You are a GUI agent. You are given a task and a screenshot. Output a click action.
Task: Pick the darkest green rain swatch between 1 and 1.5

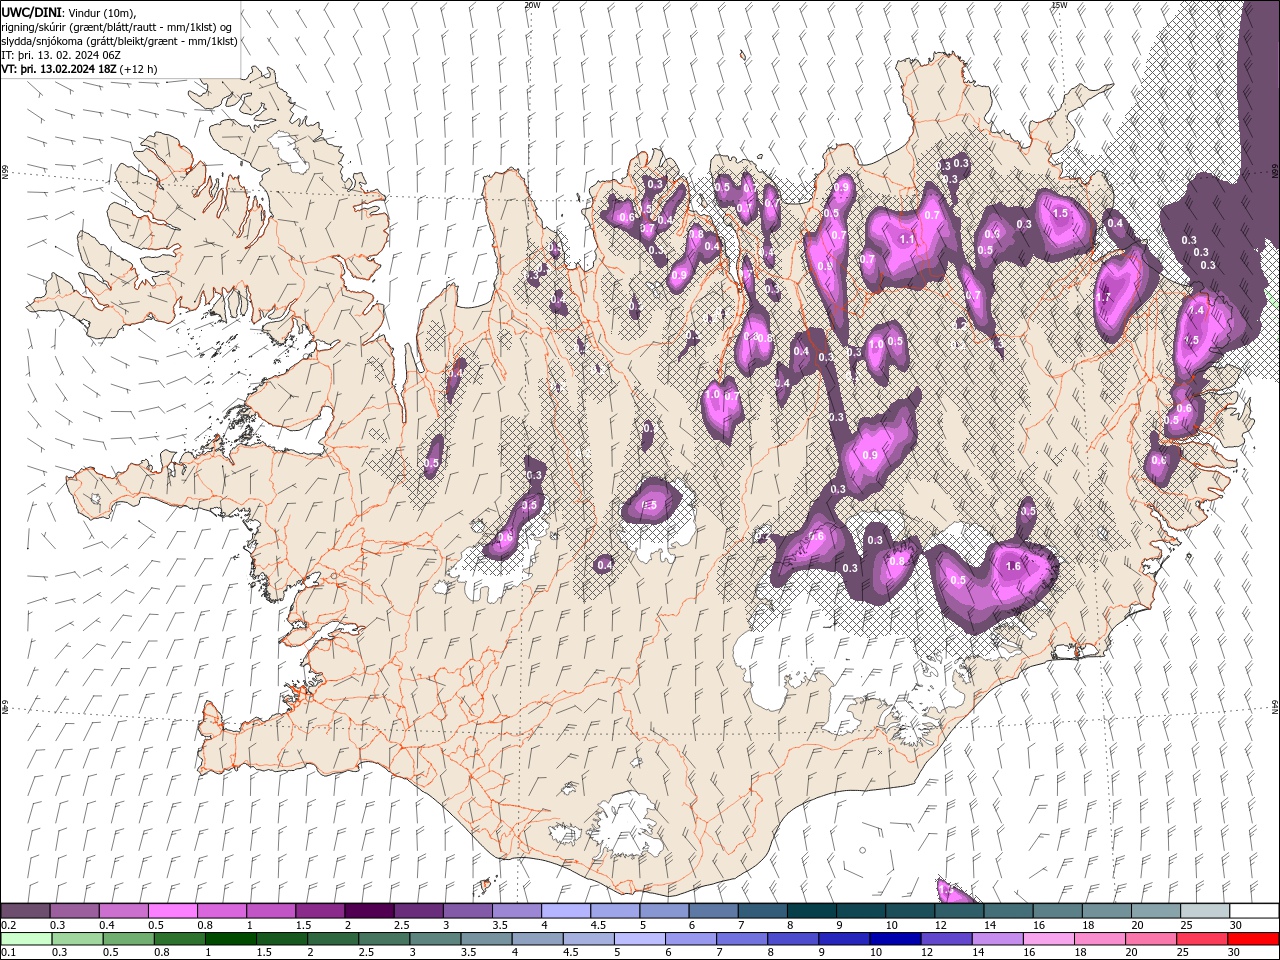tap(230, 939)
